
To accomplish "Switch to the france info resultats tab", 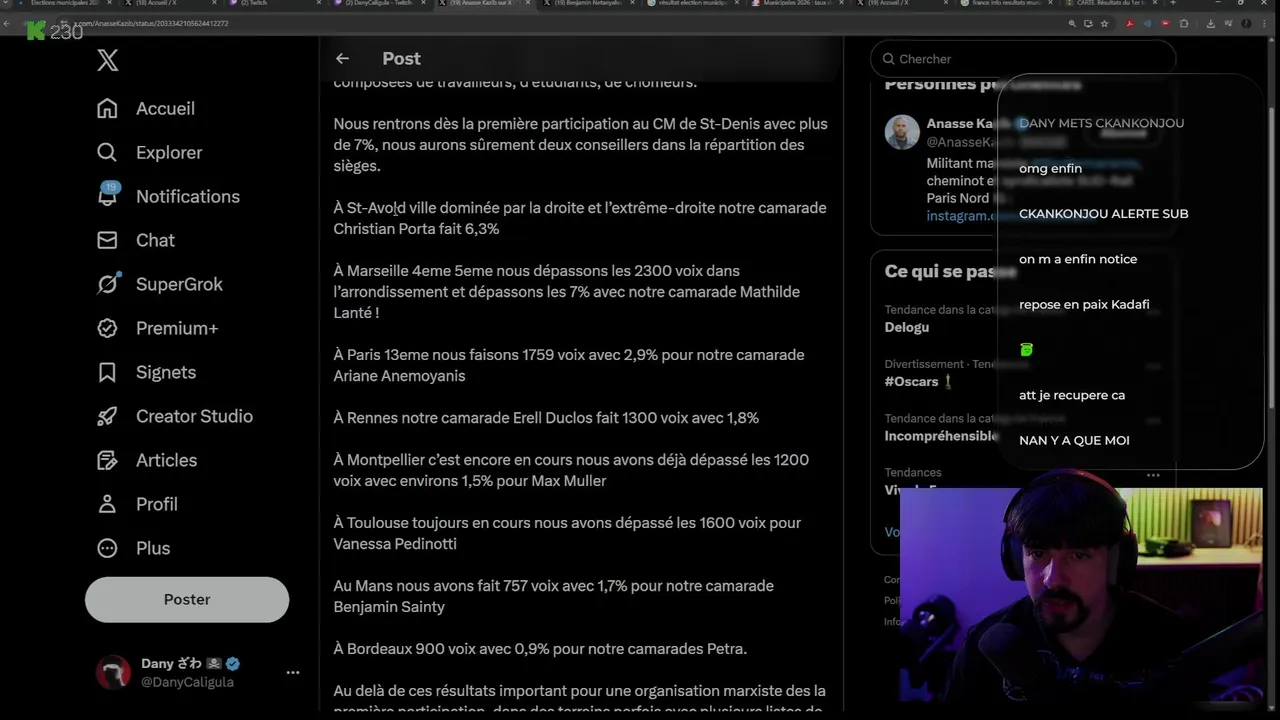I will click(x=1005, y=4).
